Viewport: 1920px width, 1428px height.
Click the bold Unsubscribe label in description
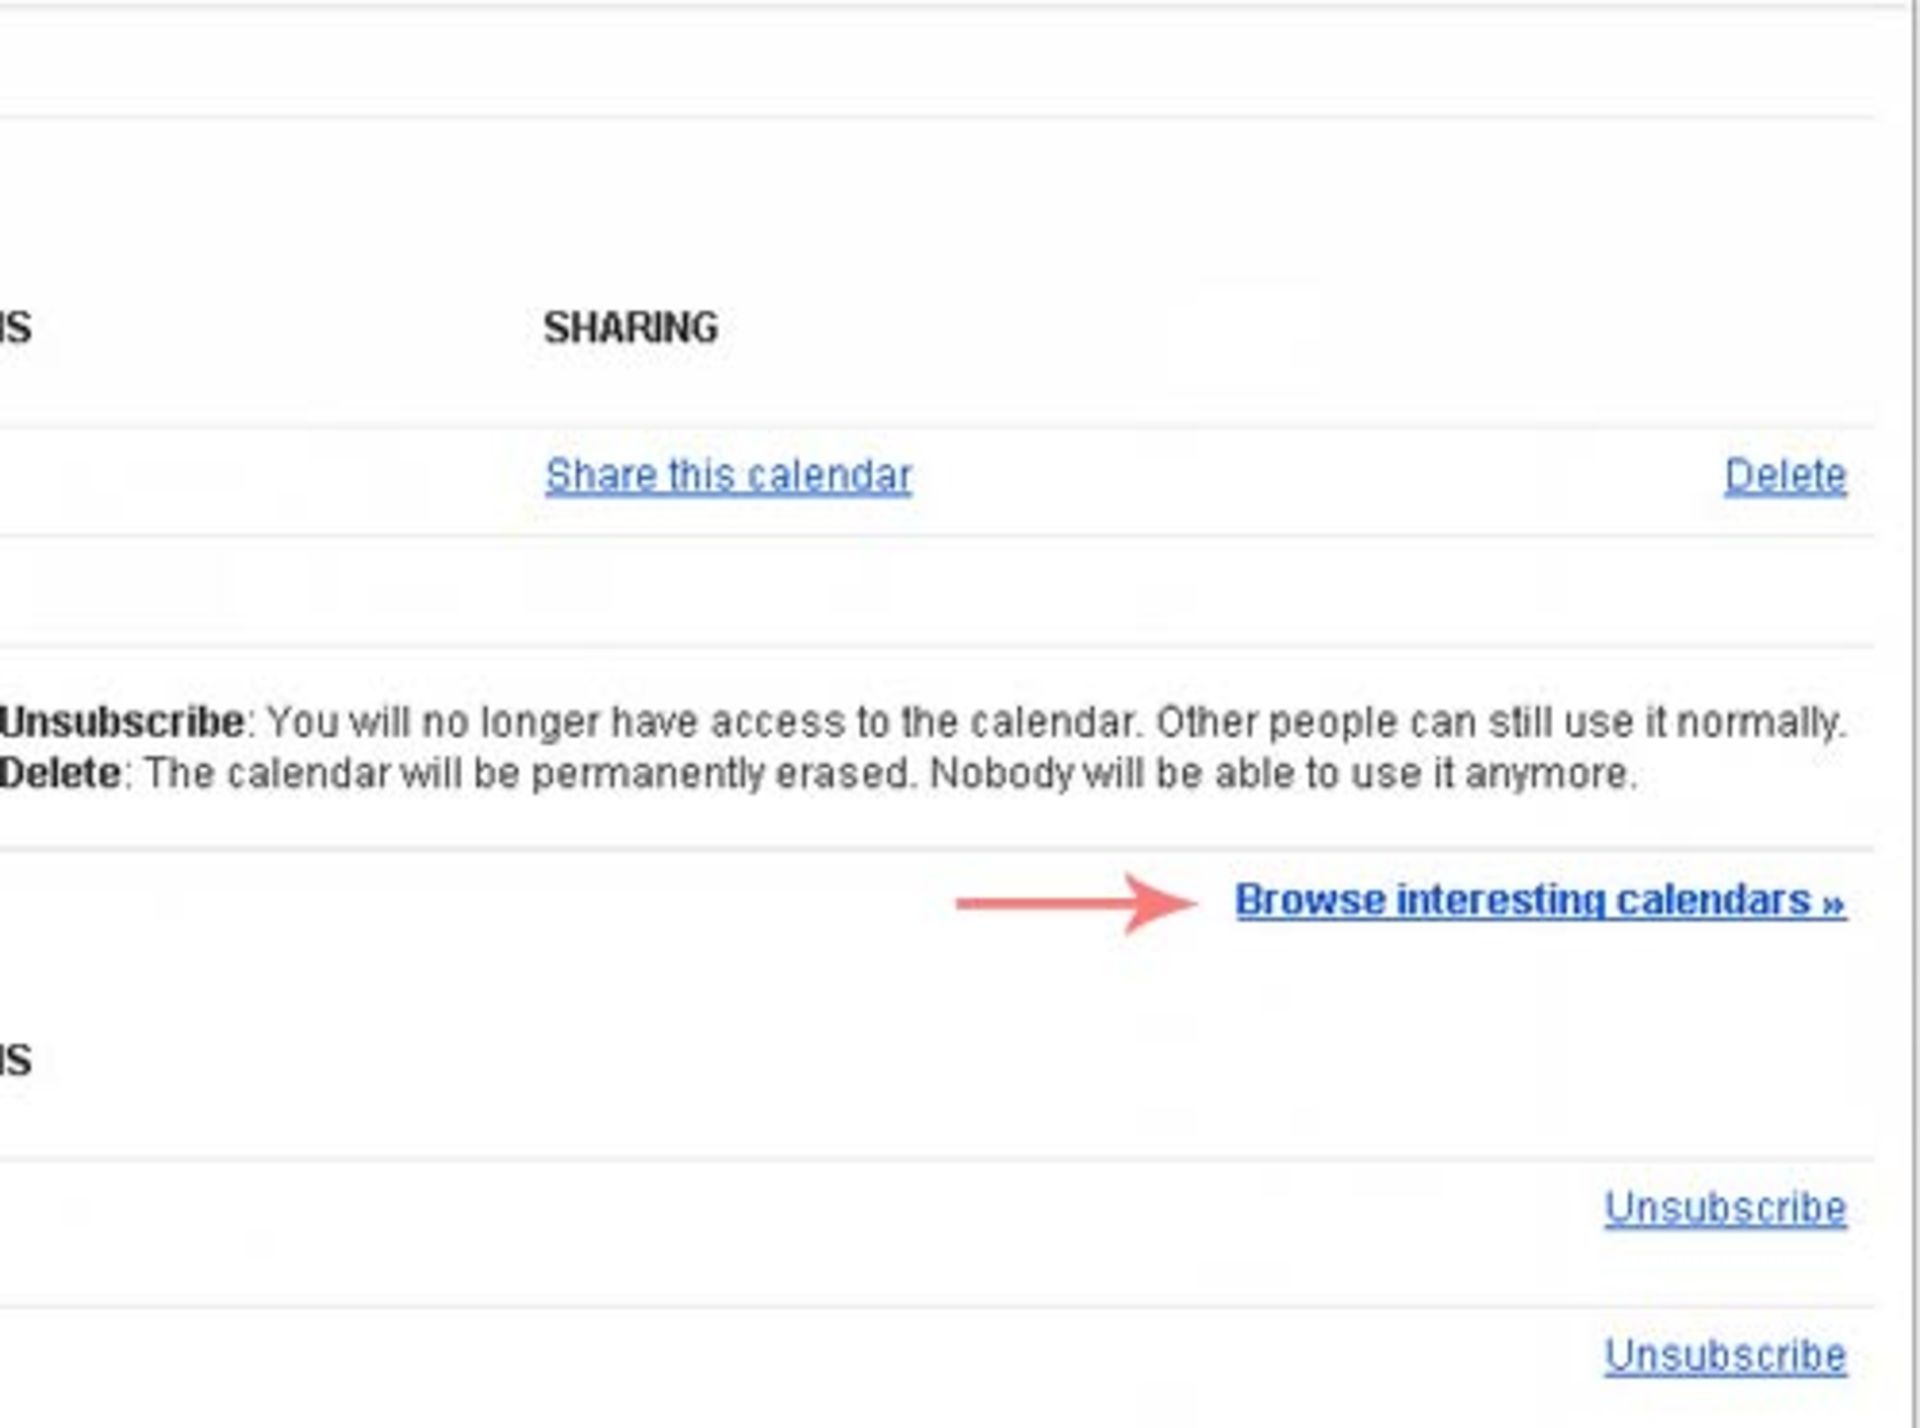122,721
